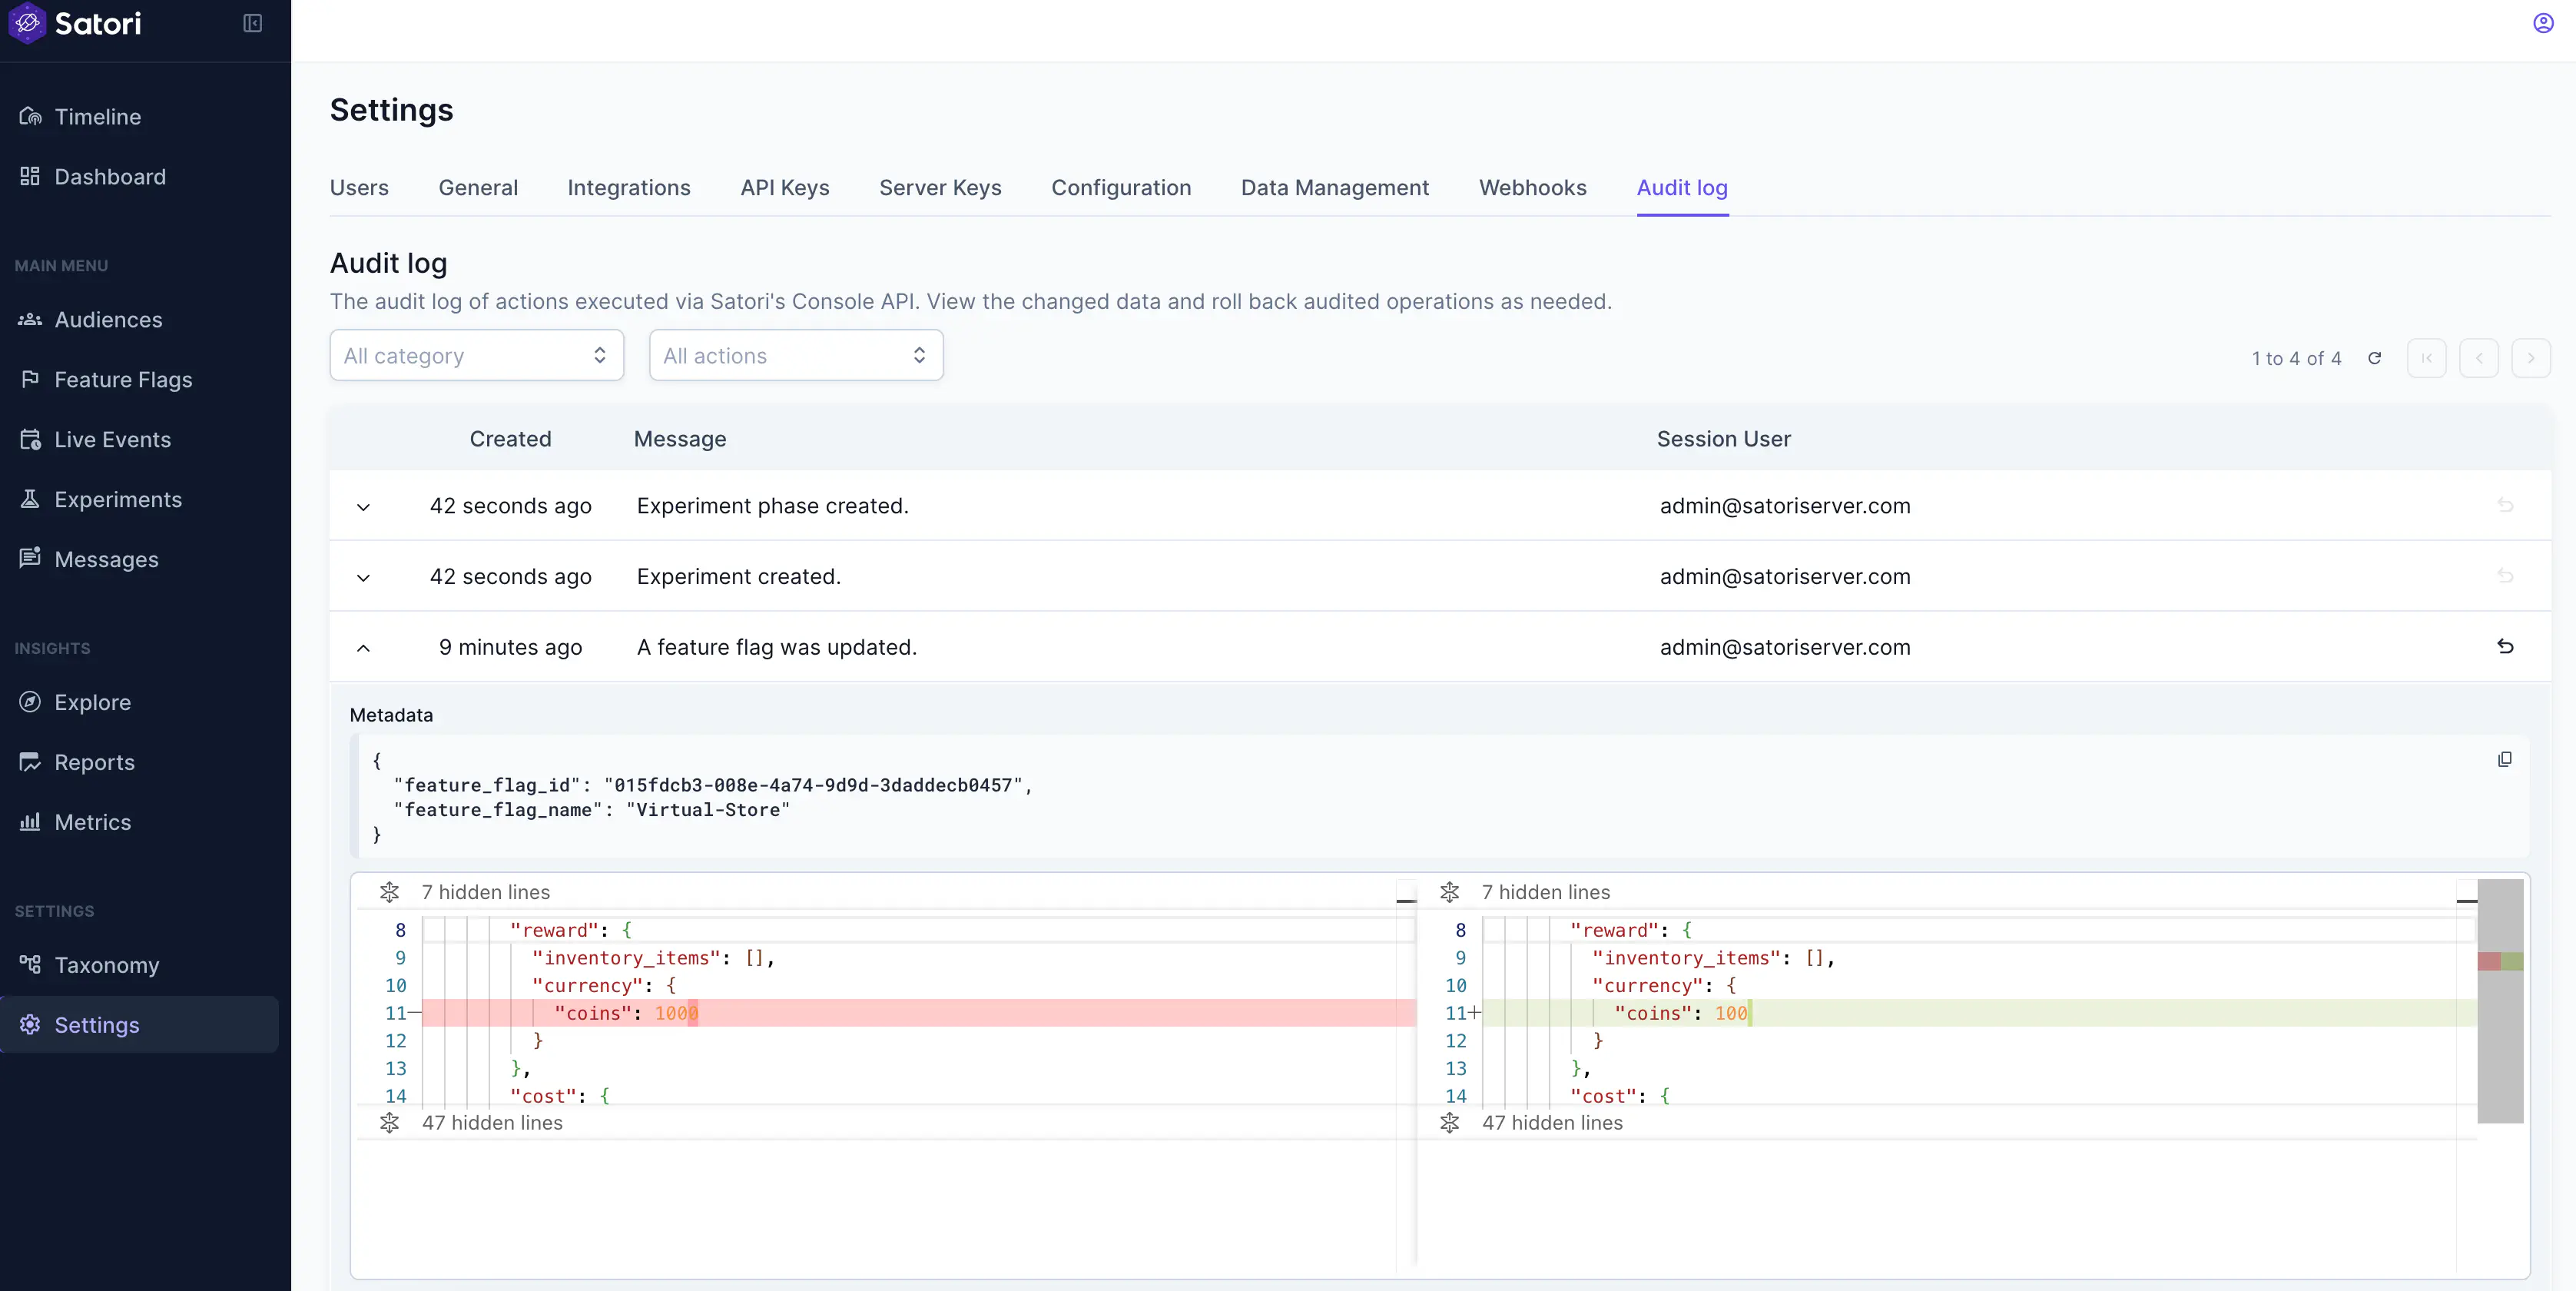The width and height of the screenshot is (2576, 1291).
Task: Open Messages in sidebar
Action: tap(106, 560)
